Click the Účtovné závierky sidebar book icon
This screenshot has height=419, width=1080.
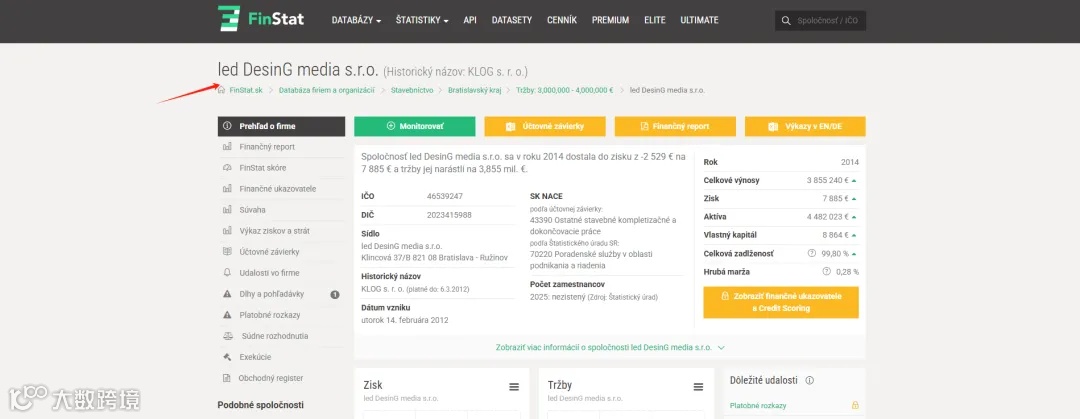click(x=227, y=252)
